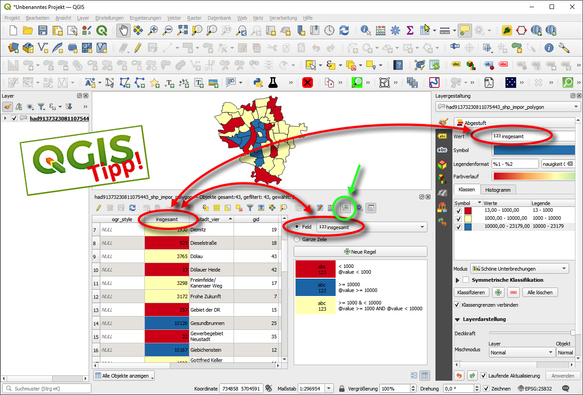Image resolution: width=583 pixels, height=395 pixels.
Task: Click the Save Project floppy icon
Action: (43, 30)
